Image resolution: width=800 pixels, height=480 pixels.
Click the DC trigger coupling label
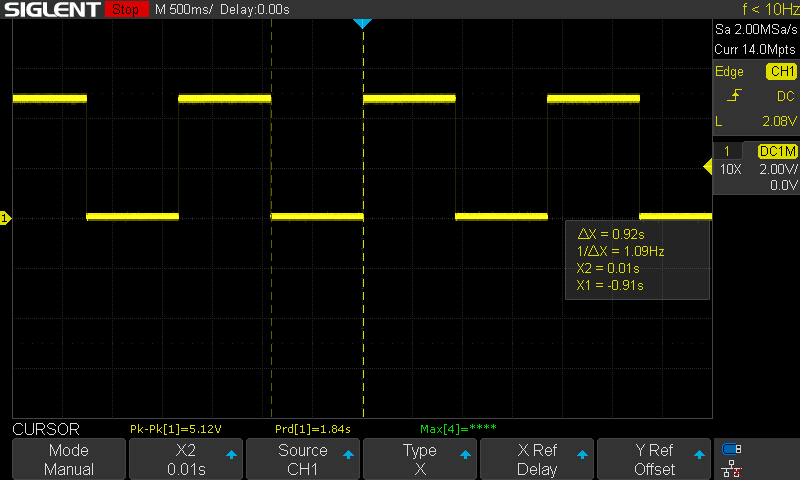(x=786, y=96)
